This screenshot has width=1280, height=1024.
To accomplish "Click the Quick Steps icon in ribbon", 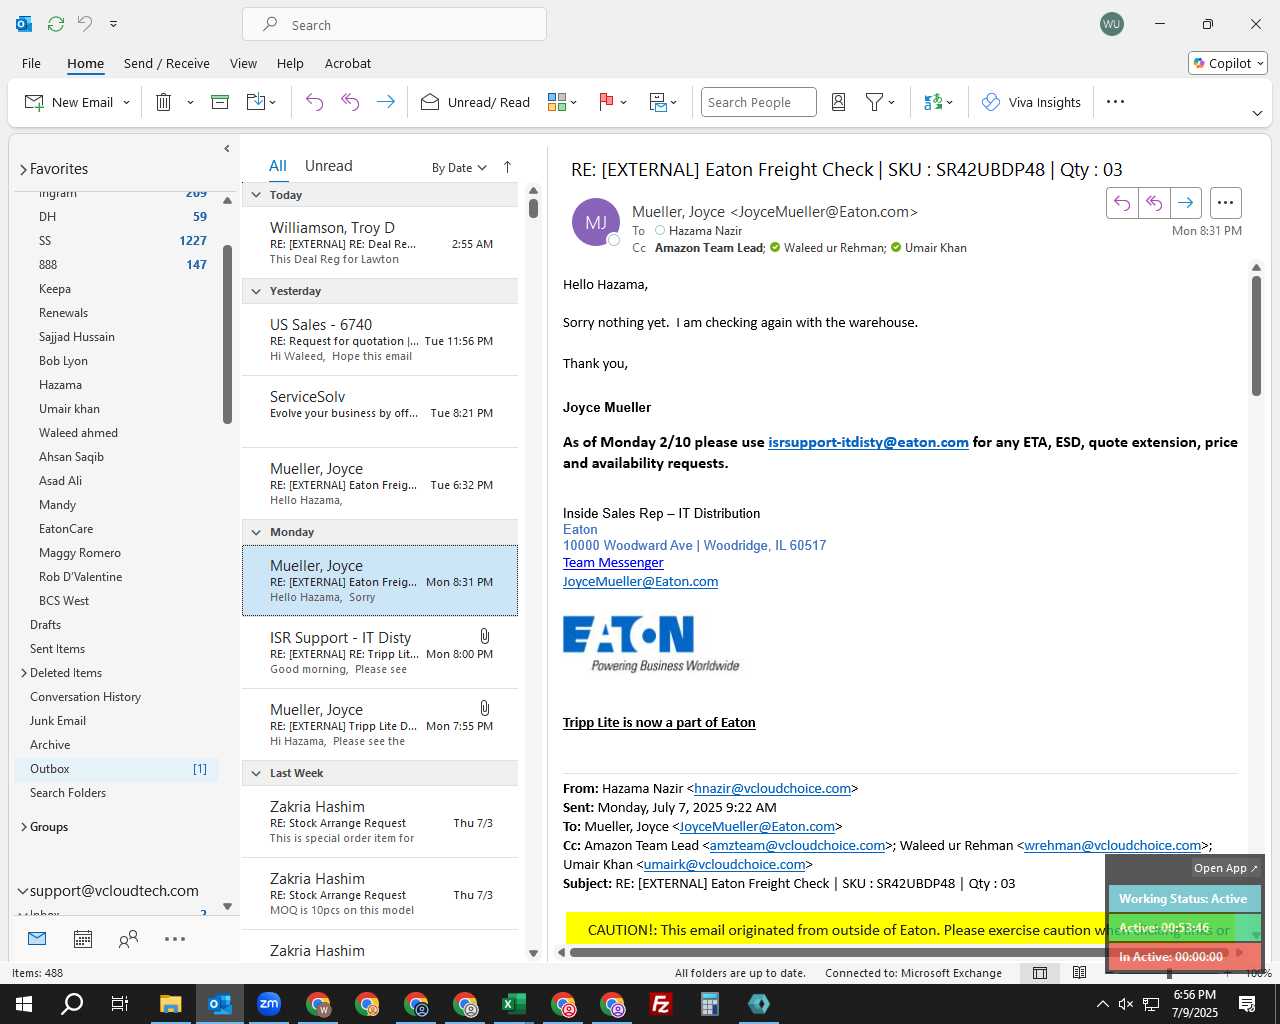I will [x=658, y=102].
